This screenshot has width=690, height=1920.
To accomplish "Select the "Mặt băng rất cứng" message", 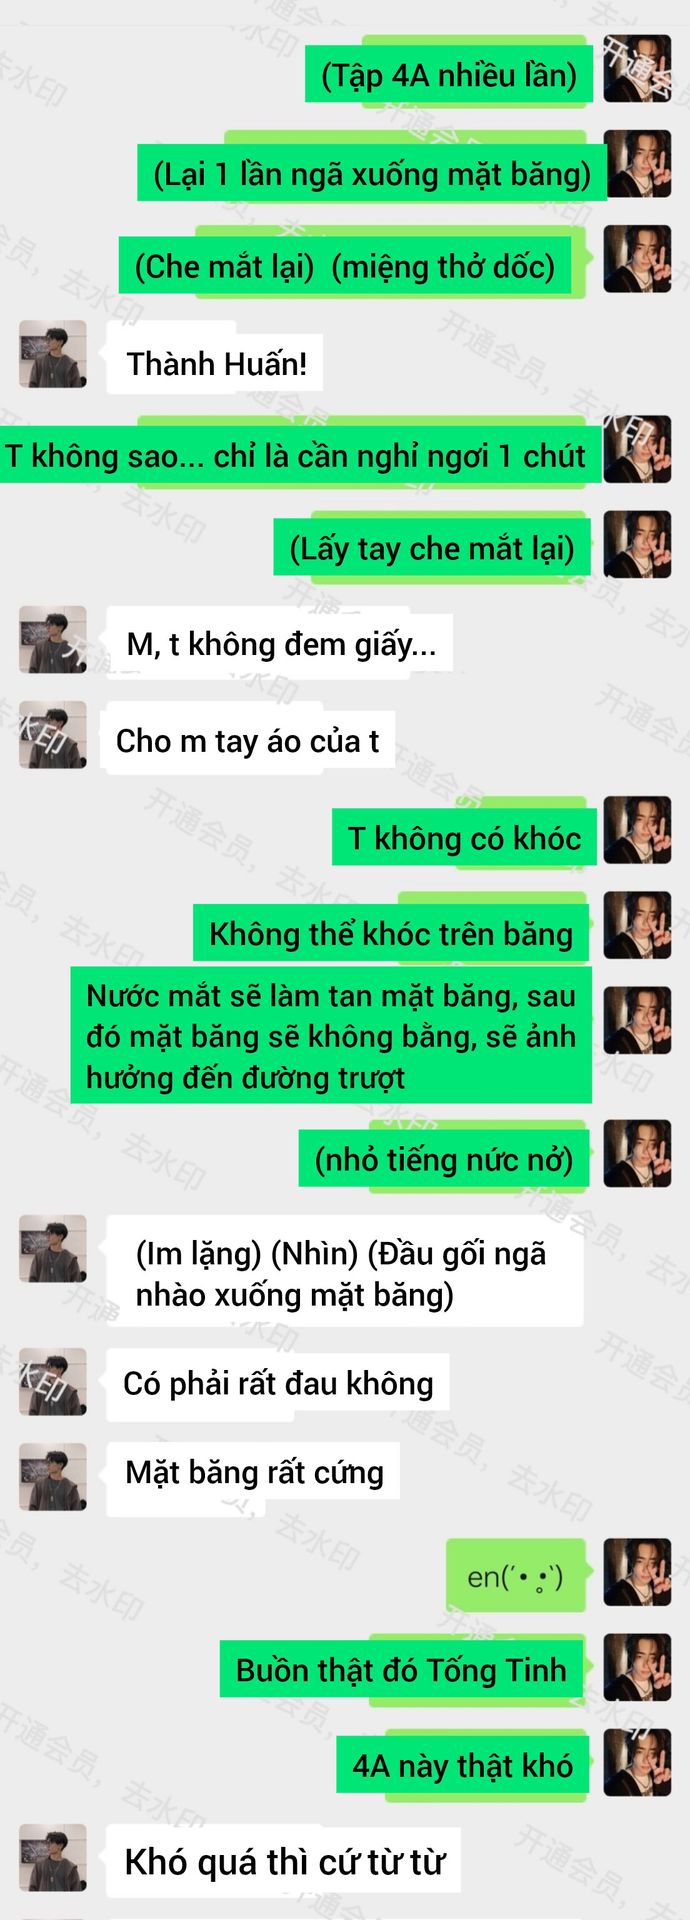I will (253, 1471).
